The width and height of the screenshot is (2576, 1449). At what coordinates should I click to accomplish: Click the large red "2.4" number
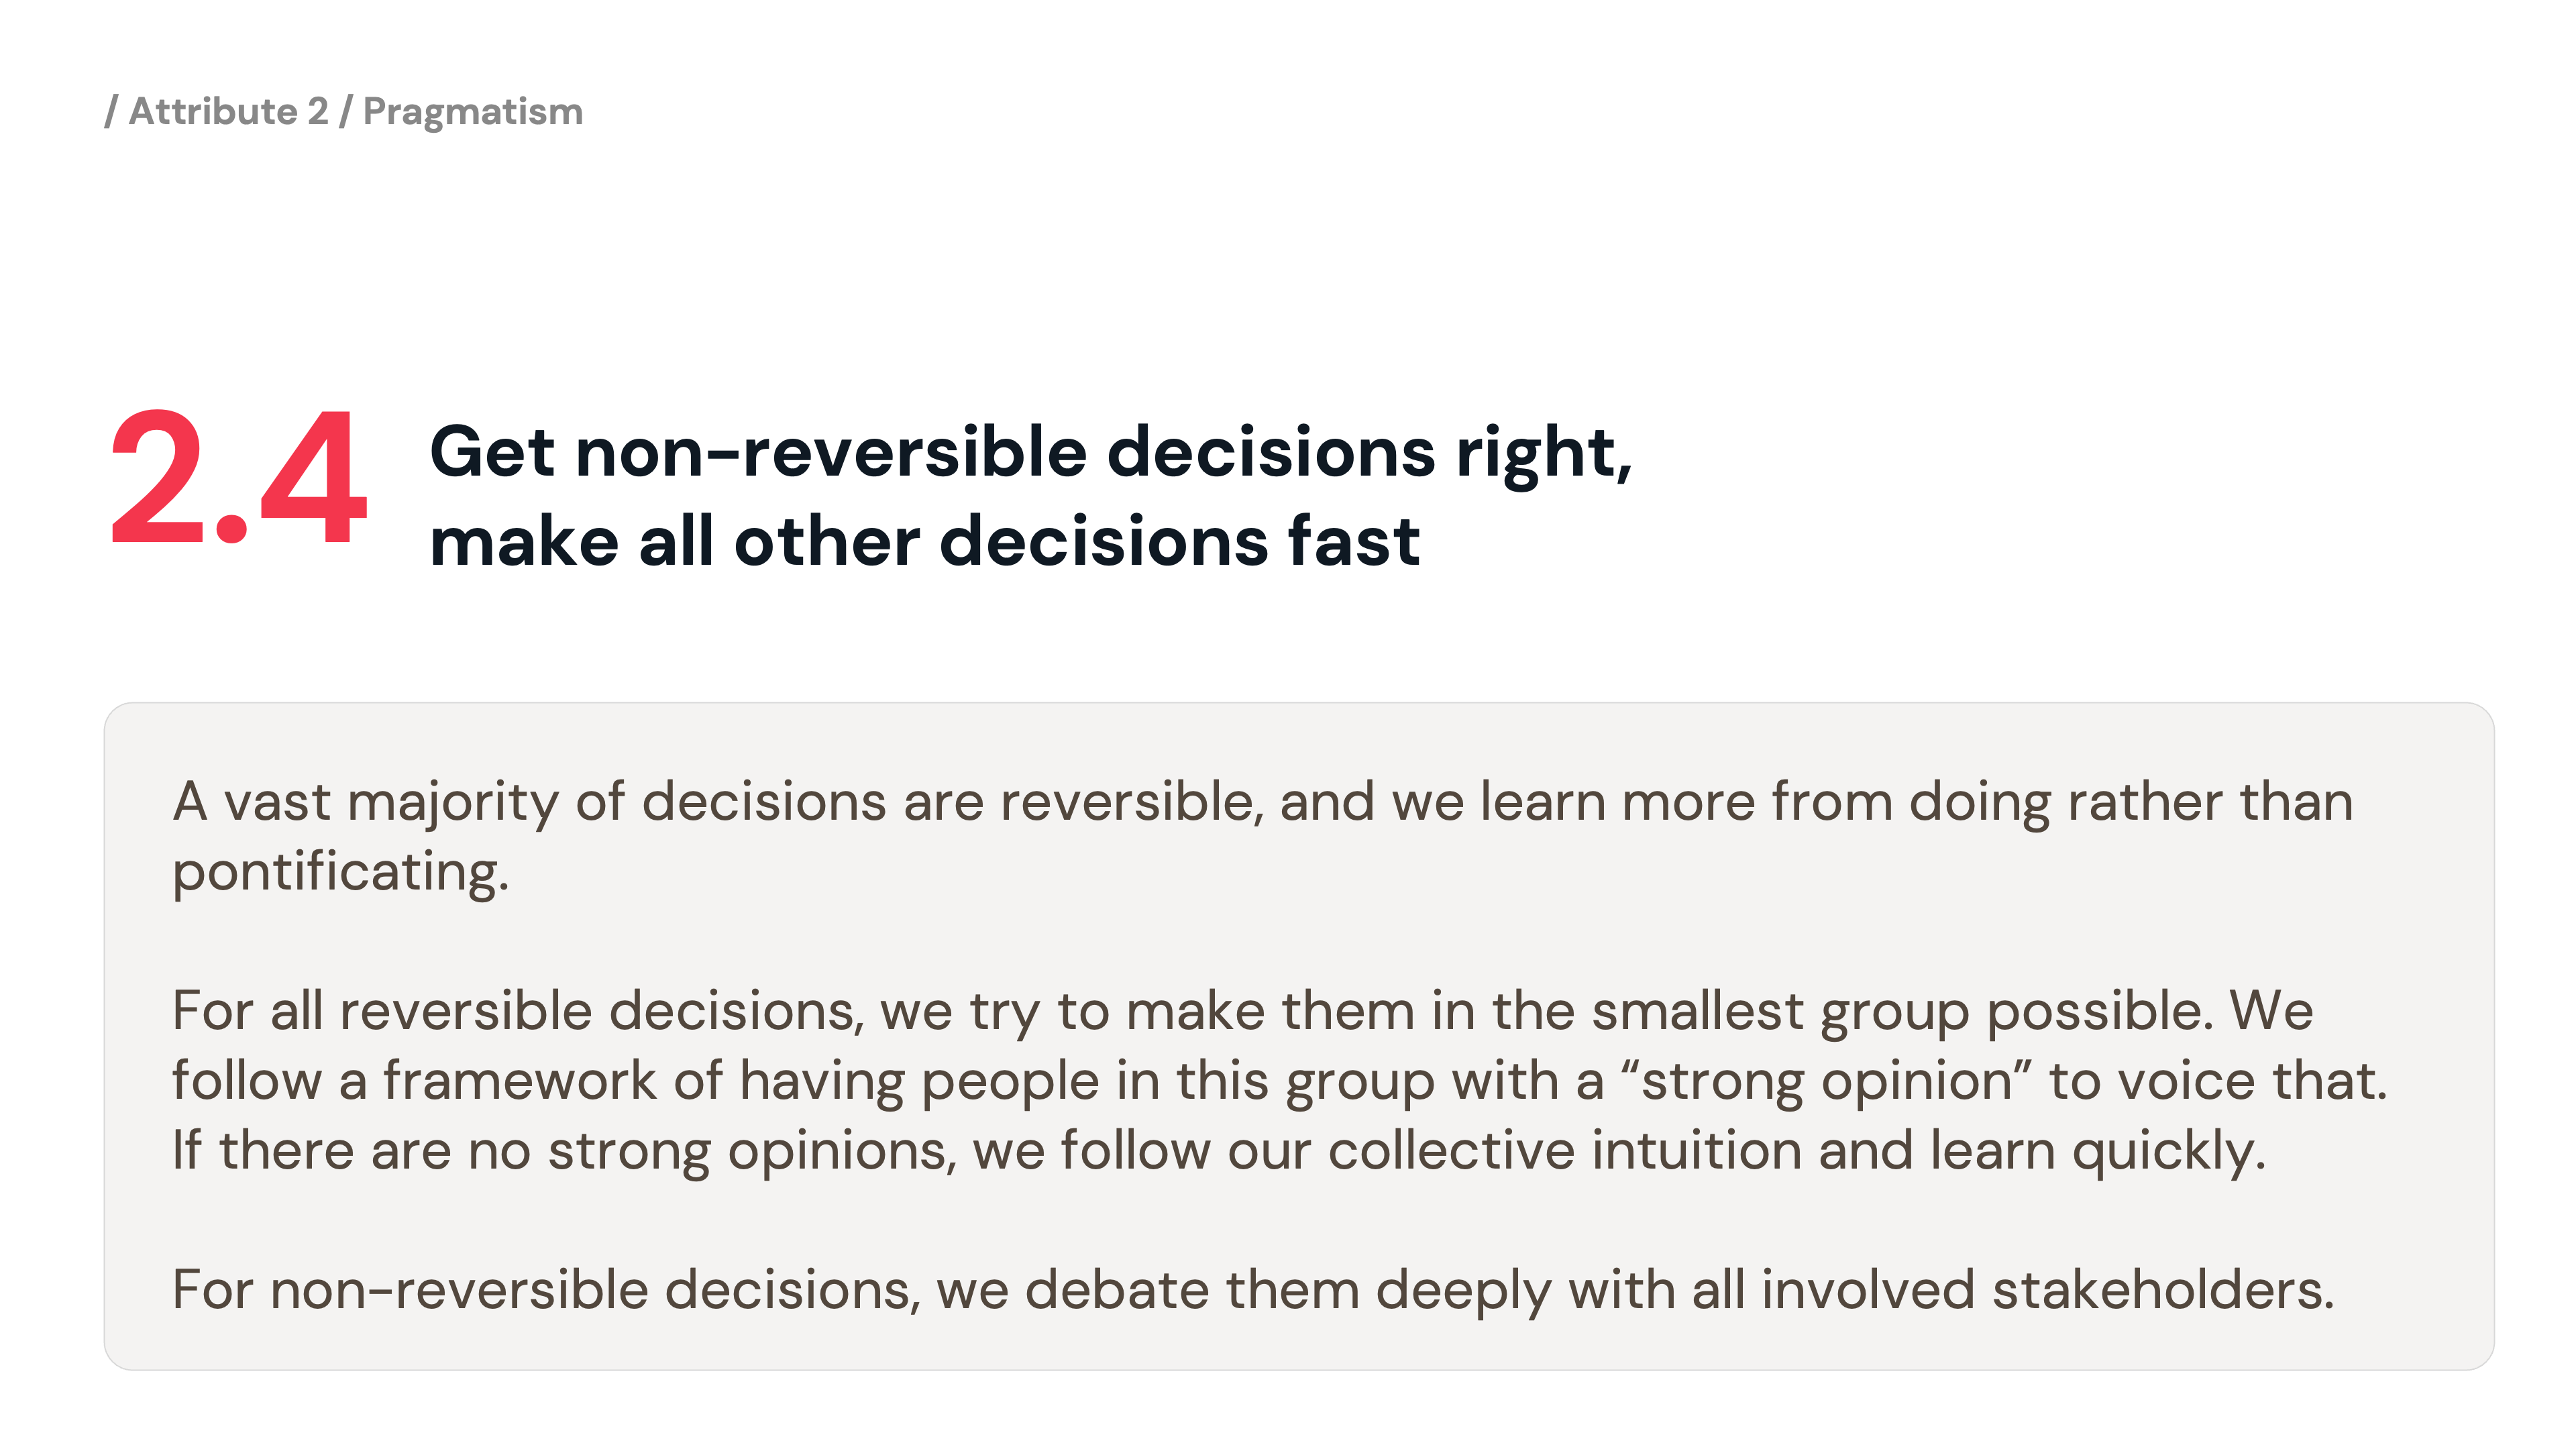pyautogui.click(x=238, y=479)
